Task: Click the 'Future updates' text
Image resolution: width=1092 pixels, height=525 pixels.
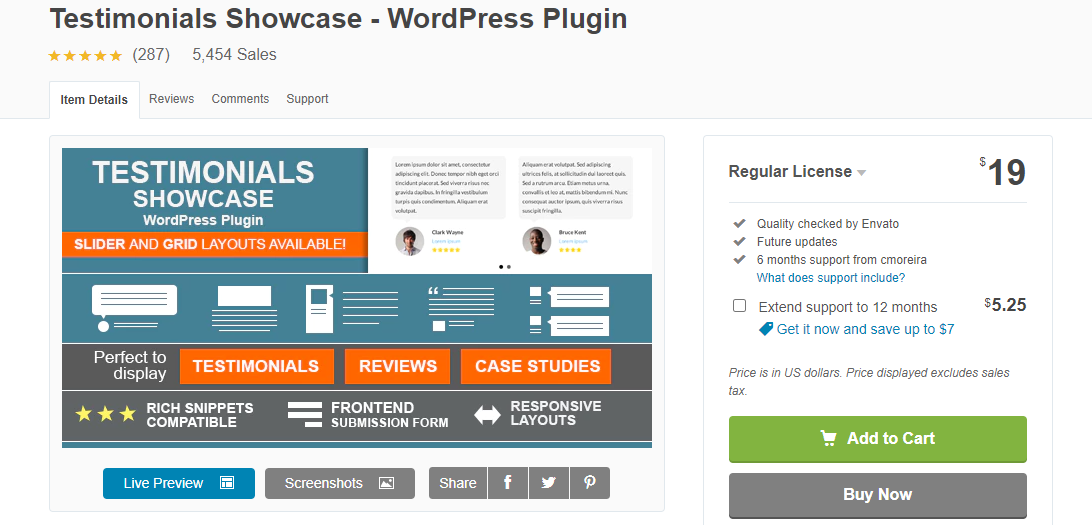Action: pos(797,242)
